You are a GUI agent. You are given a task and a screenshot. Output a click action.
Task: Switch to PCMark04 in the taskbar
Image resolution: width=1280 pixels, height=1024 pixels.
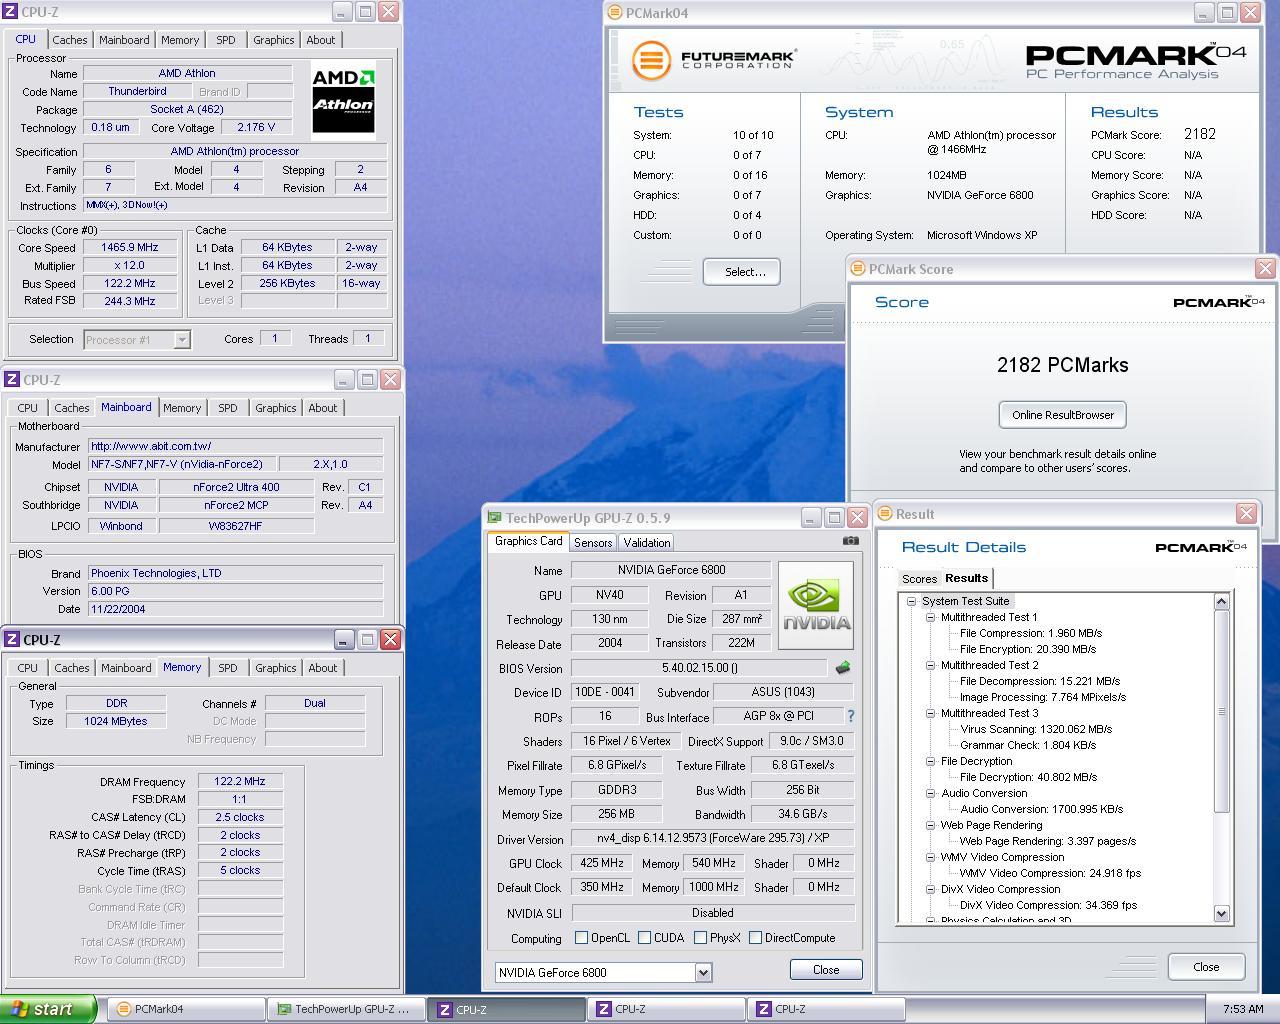(186, 1009)
